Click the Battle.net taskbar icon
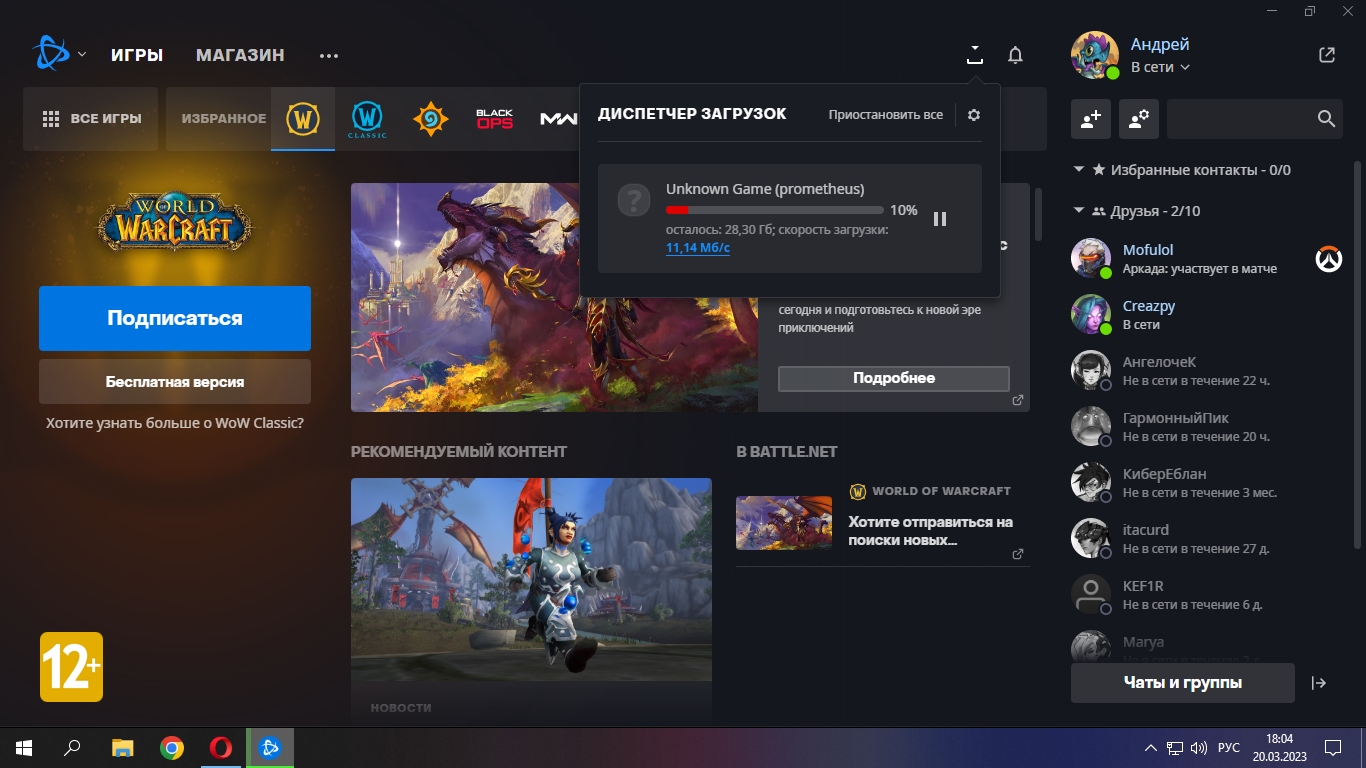The width and height of the screenshot is (1366, 768). [270, 747]
